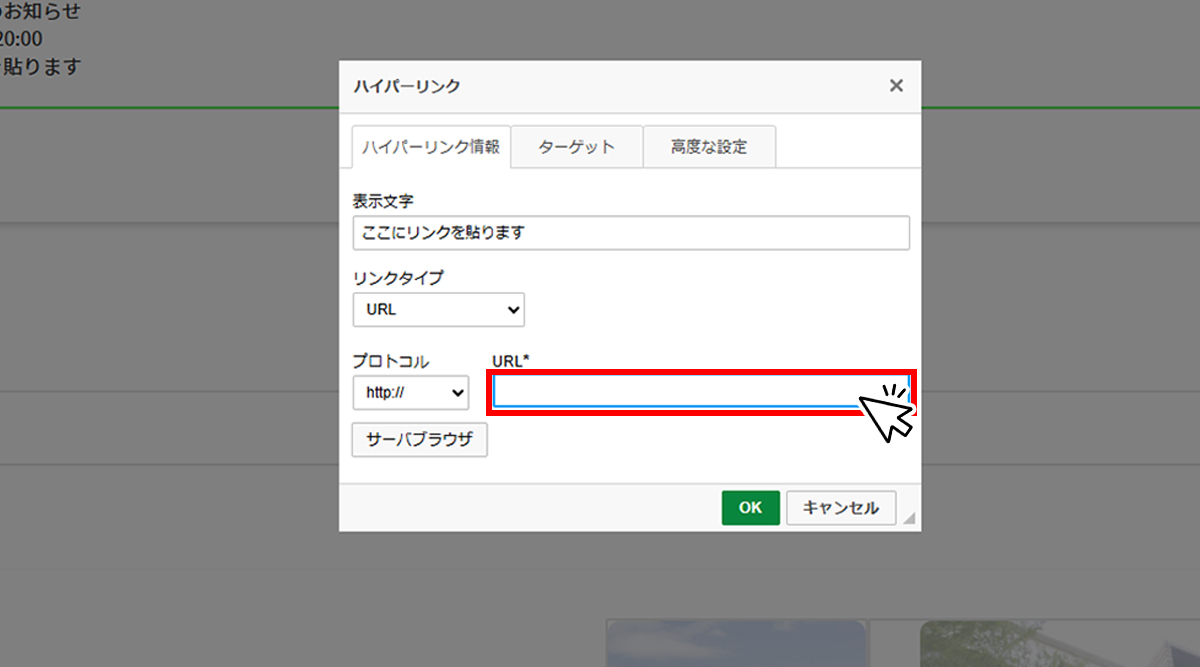Focus the empty URL input field
The image size is (1200, 667).
pos(701,391)
